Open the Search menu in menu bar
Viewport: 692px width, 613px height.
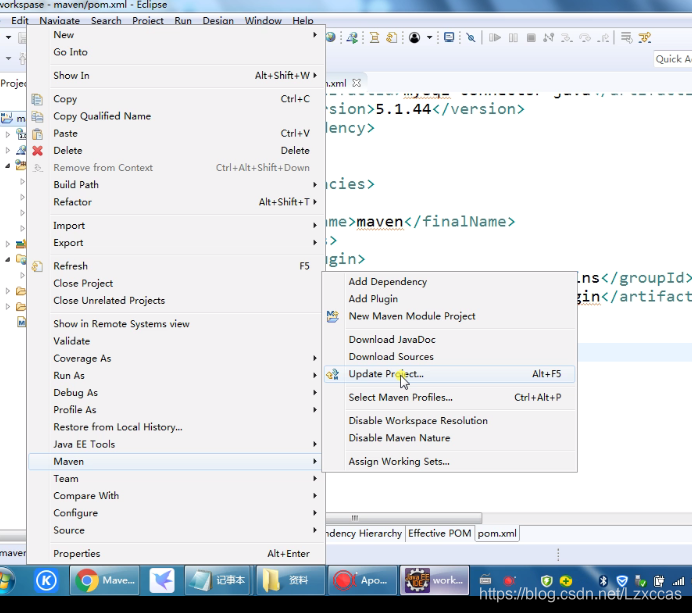(106, 20)
